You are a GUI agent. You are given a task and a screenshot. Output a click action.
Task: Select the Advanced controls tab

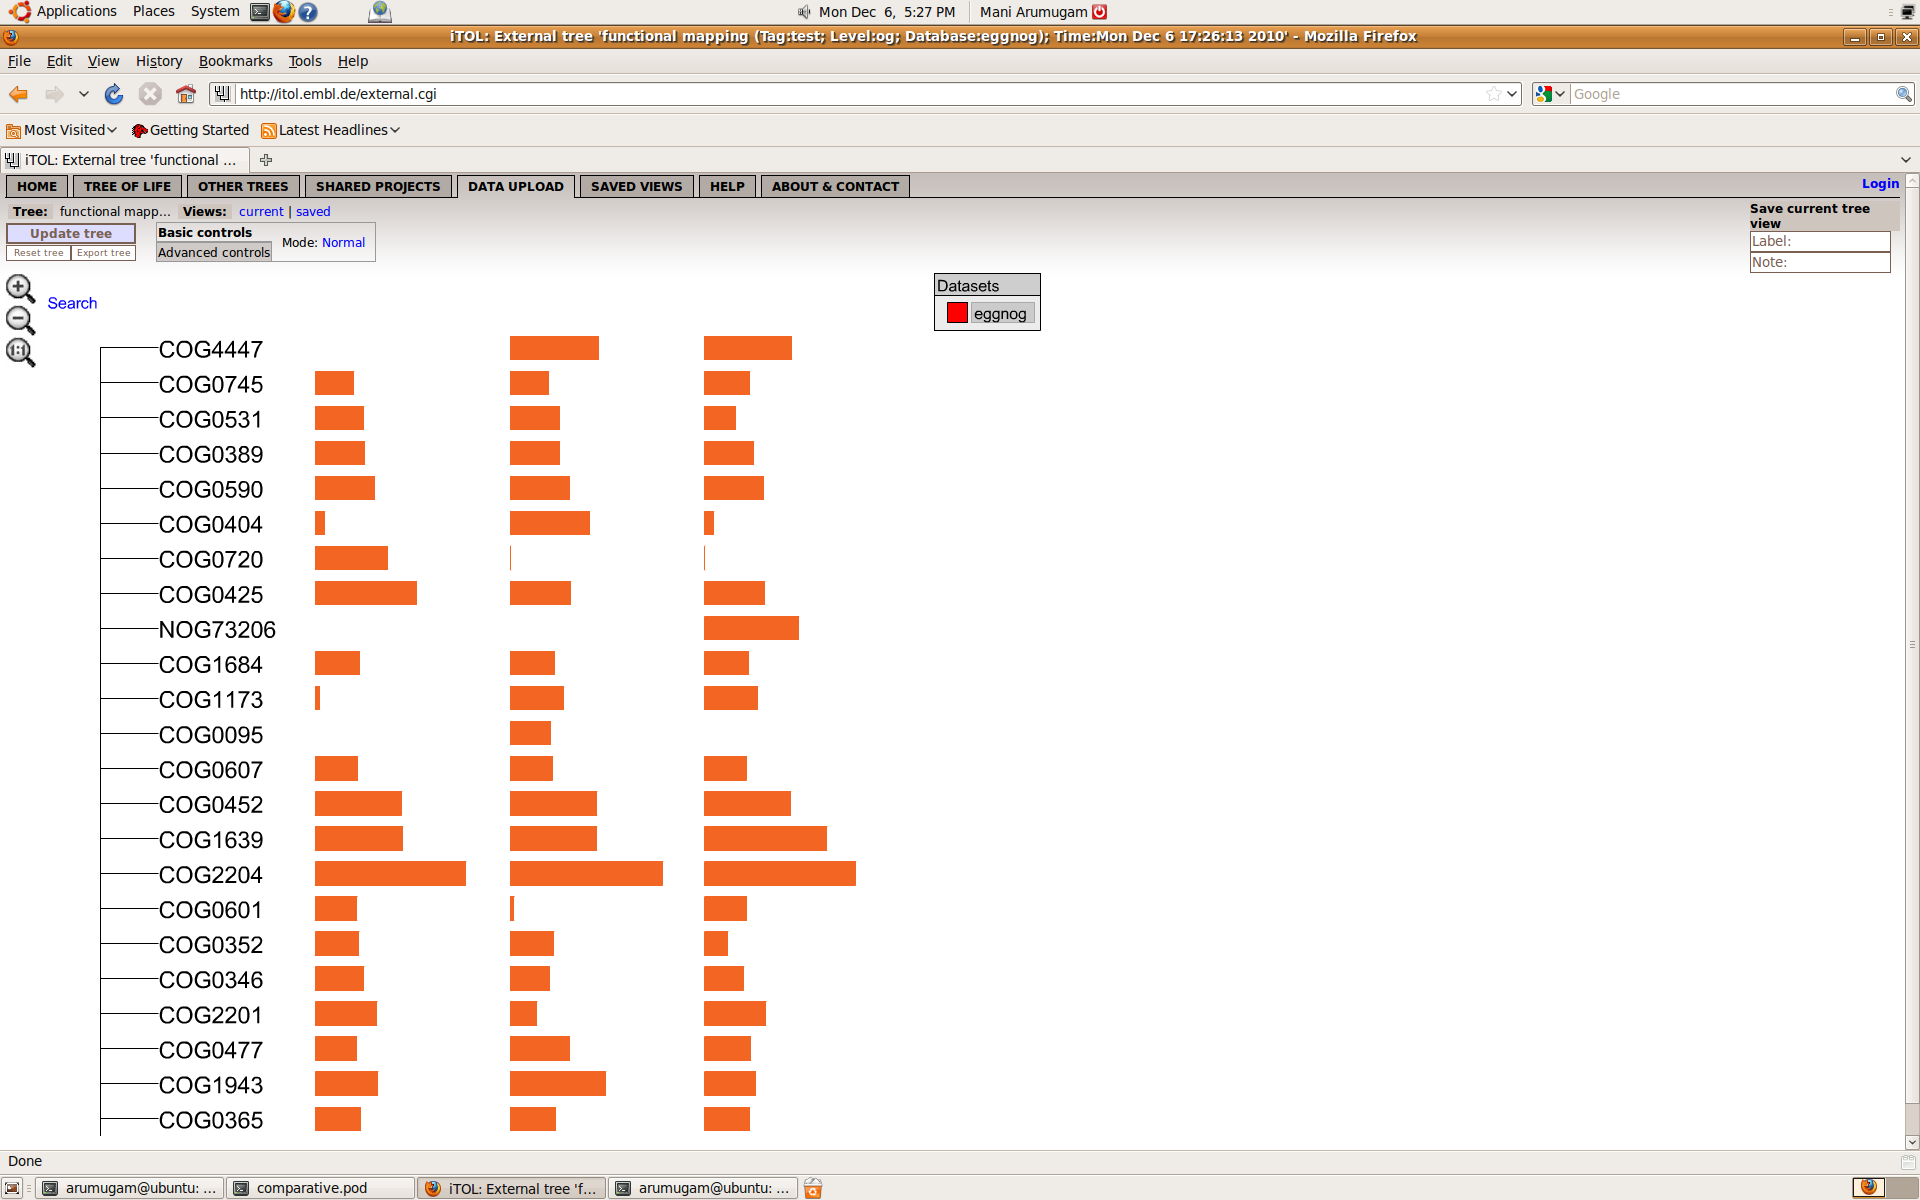214,253
